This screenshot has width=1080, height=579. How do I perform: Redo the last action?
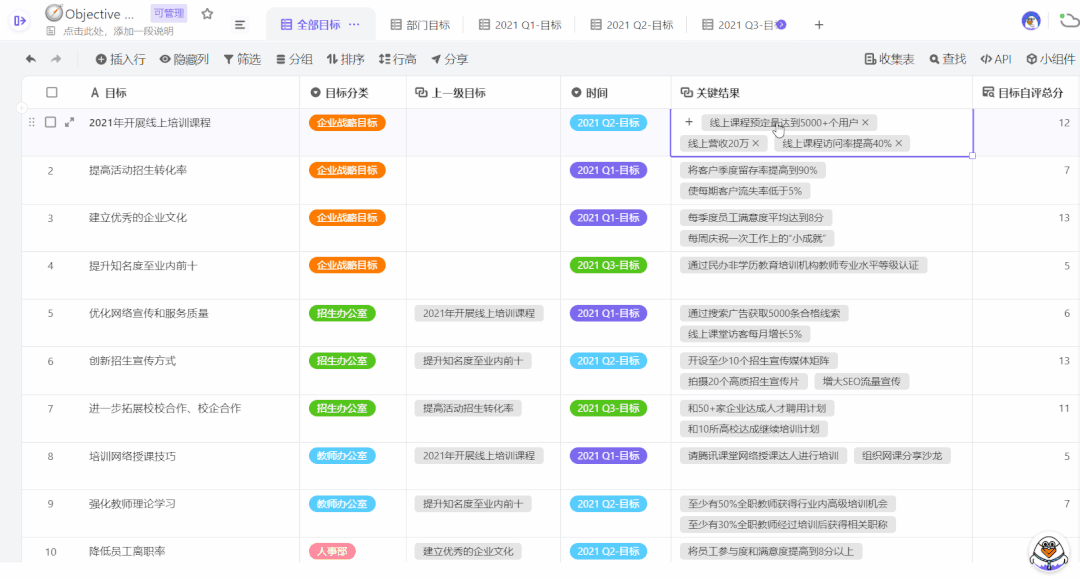tap(56, 59)
